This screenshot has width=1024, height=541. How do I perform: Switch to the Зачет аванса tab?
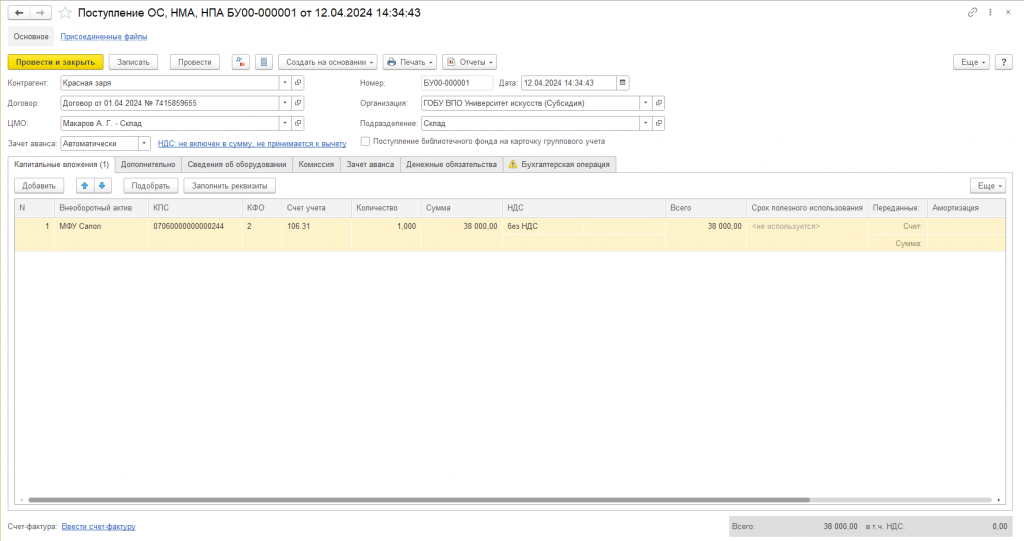pos(370,165)
